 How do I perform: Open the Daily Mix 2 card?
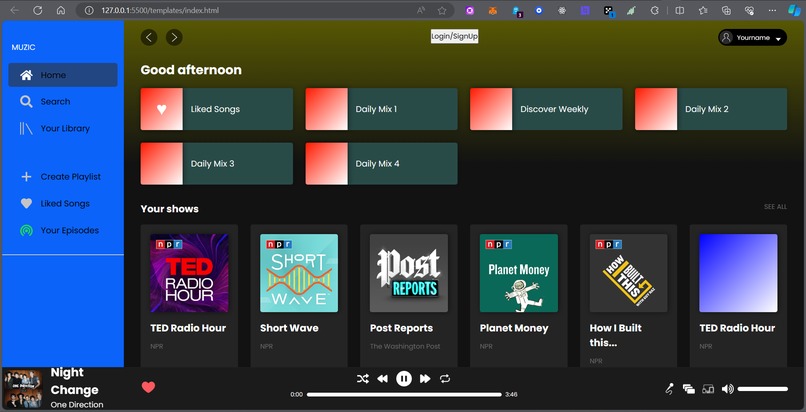(711, 109)
